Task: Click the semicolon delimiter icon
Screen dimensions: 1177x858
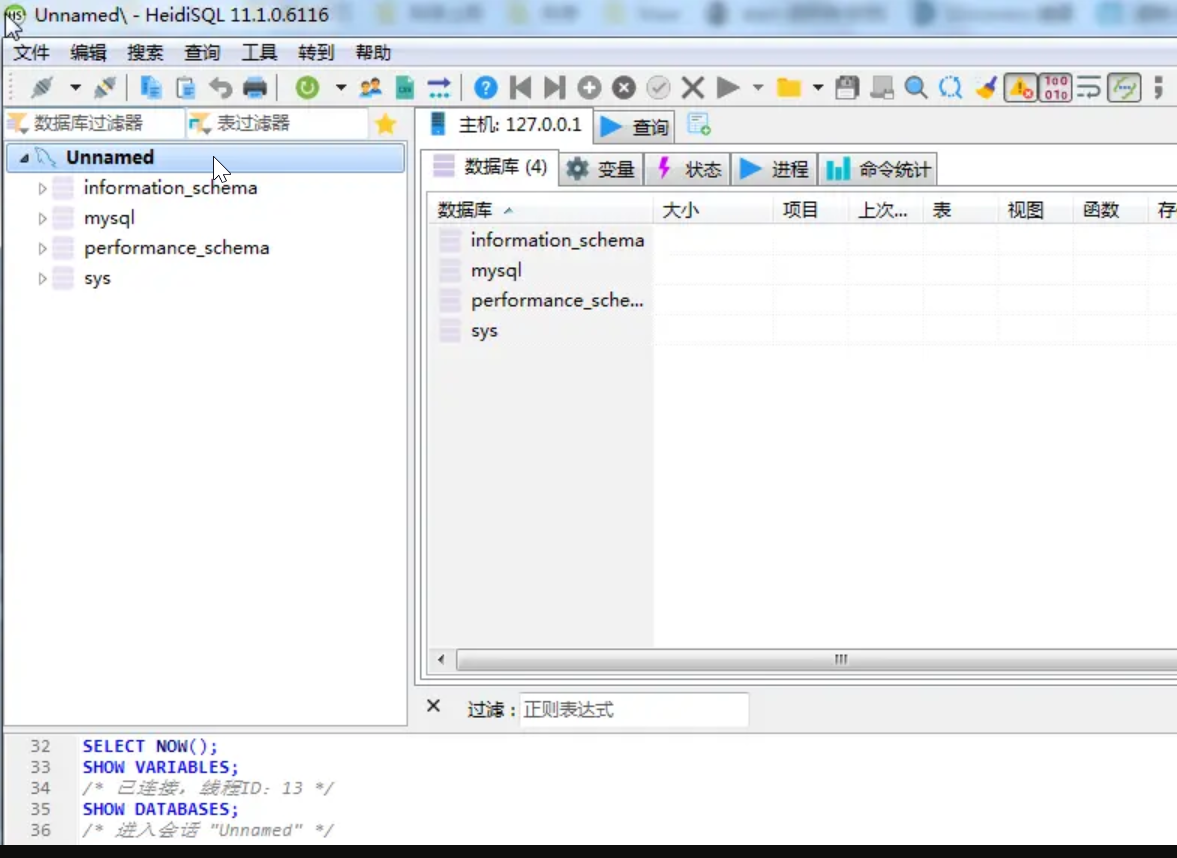Action: click(1158, 88)
